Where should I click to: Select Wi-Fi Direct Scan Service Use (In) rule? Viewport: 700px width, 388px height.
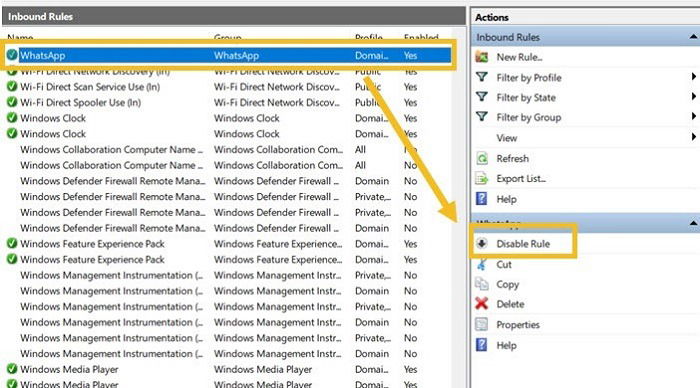point(90,87)
